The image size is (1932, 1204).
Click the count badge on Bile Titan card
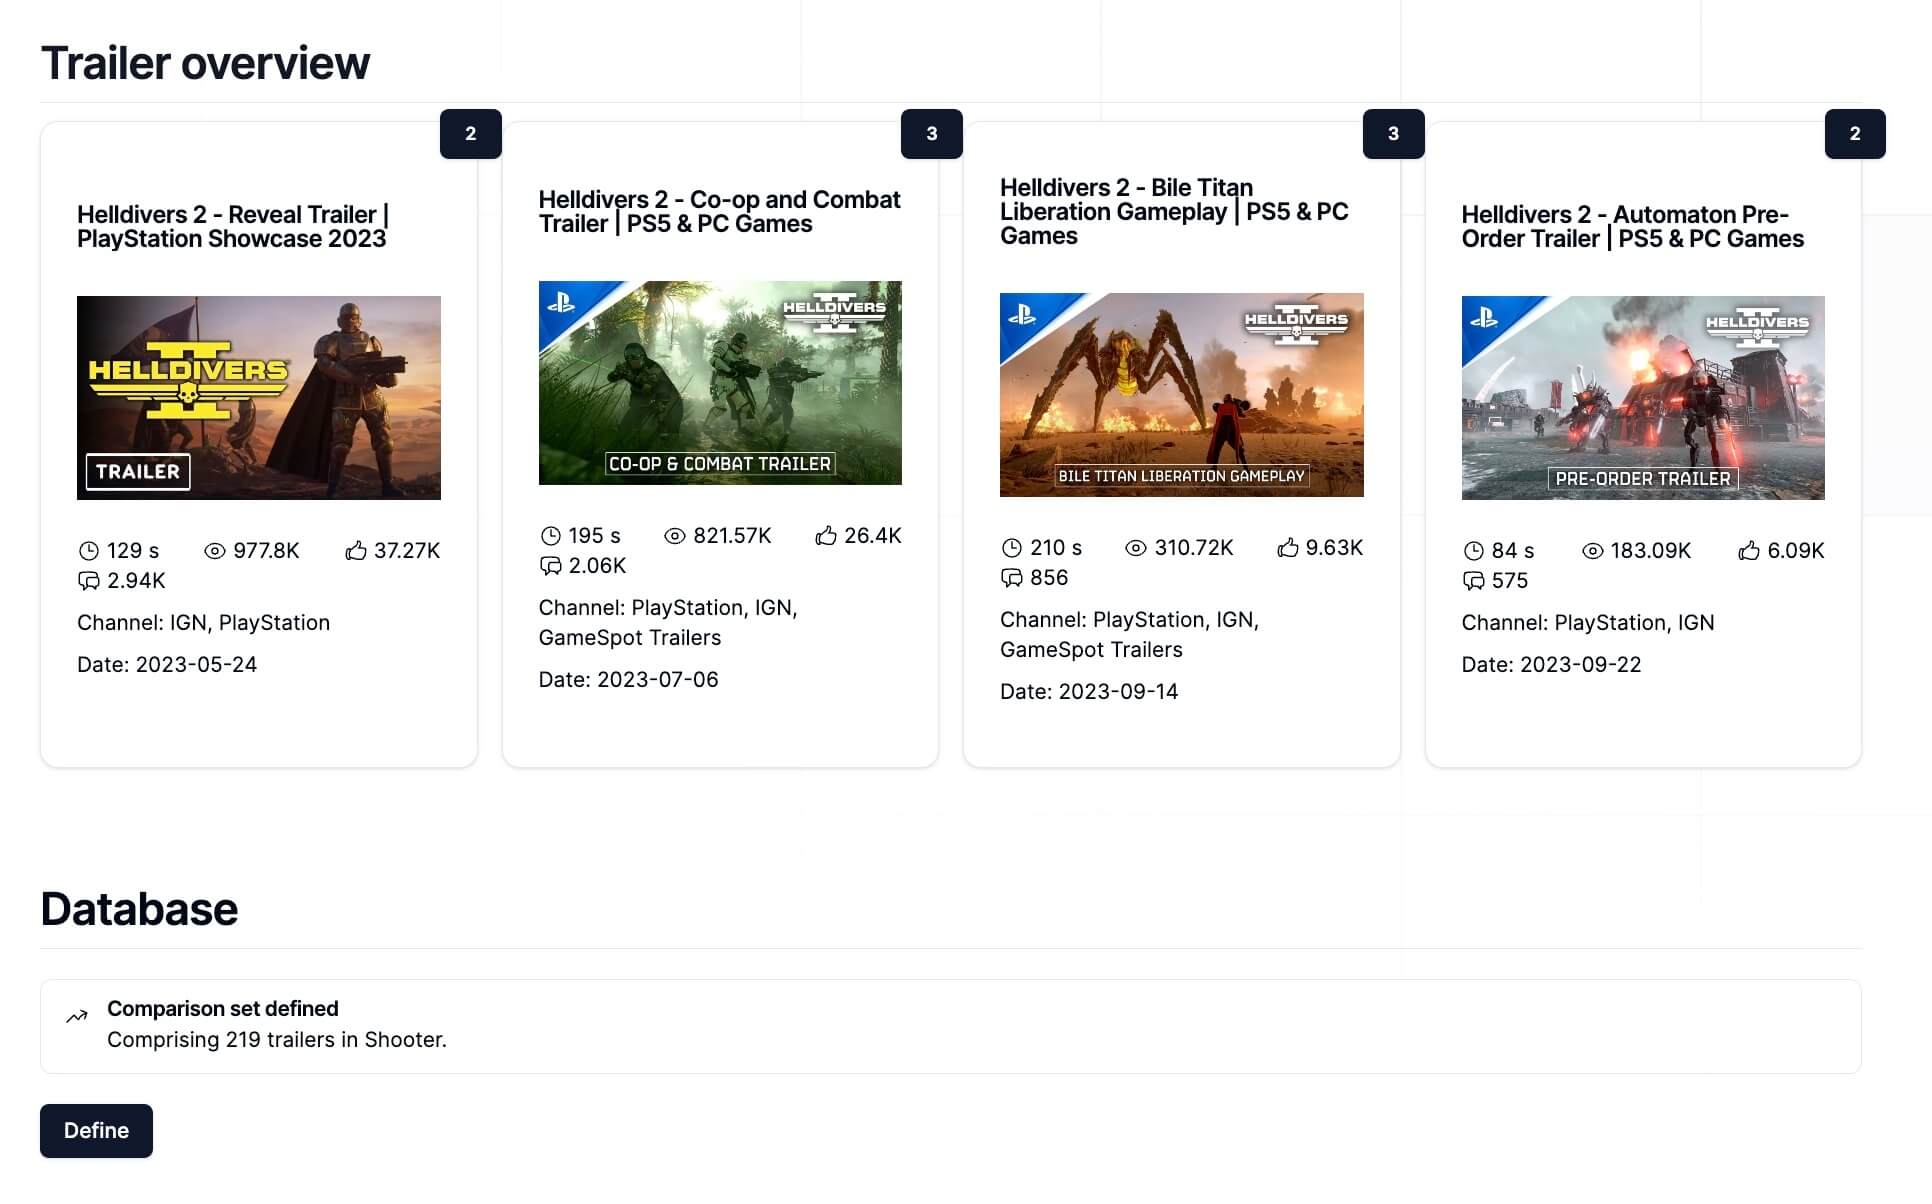point(1394,134)
